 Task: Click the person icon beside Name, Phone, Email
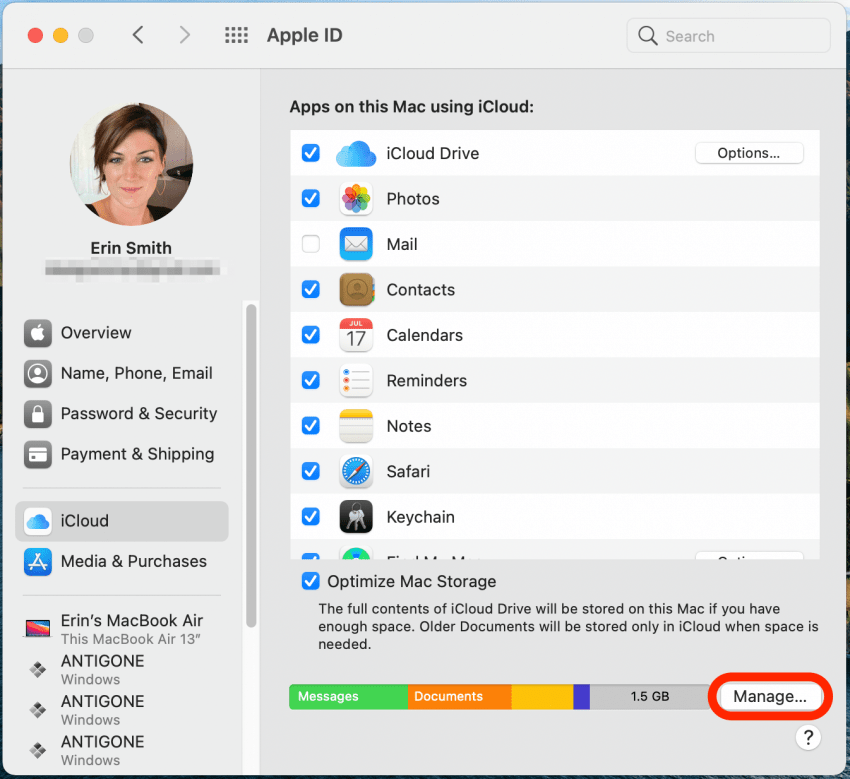tap(37, 374)
